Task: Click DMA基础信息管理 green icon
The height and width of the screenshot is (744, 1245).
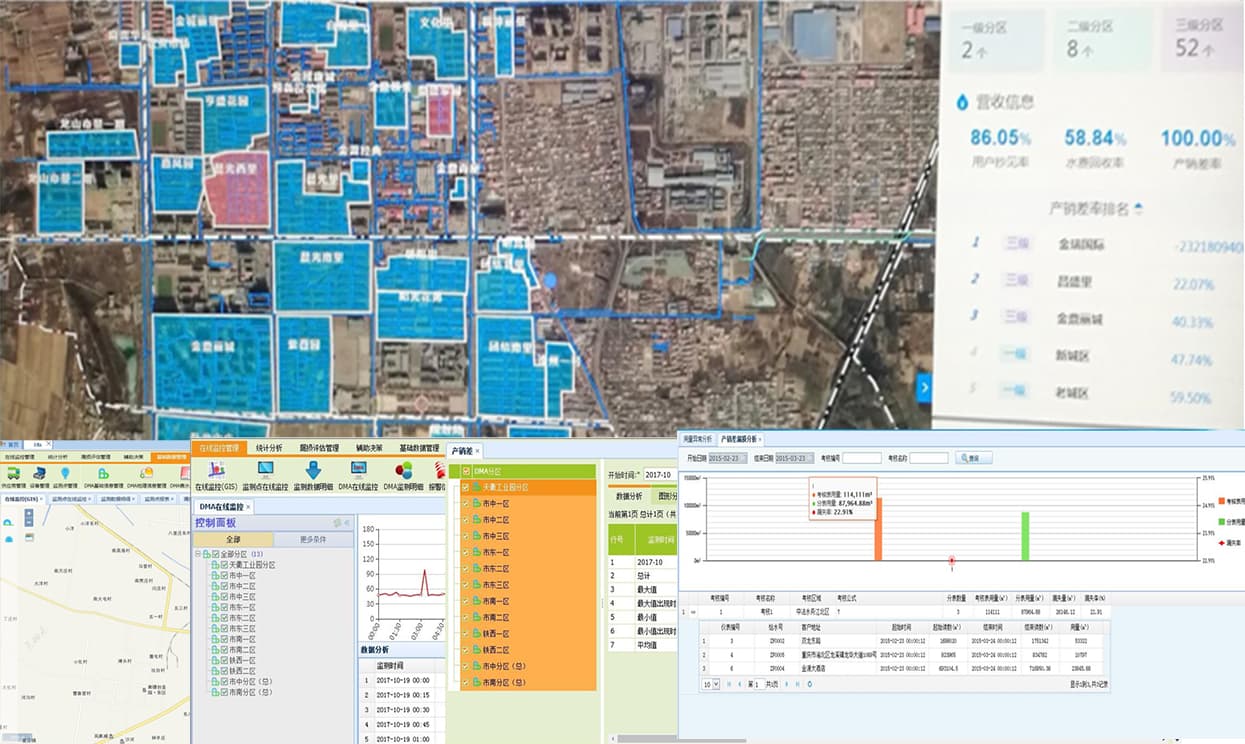Action: coord(103,473)
